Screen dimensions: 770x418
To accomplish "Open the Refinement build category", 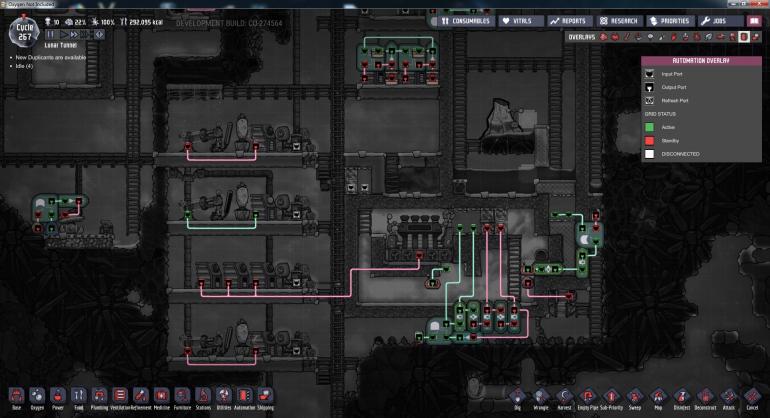I will pos(141,396).
